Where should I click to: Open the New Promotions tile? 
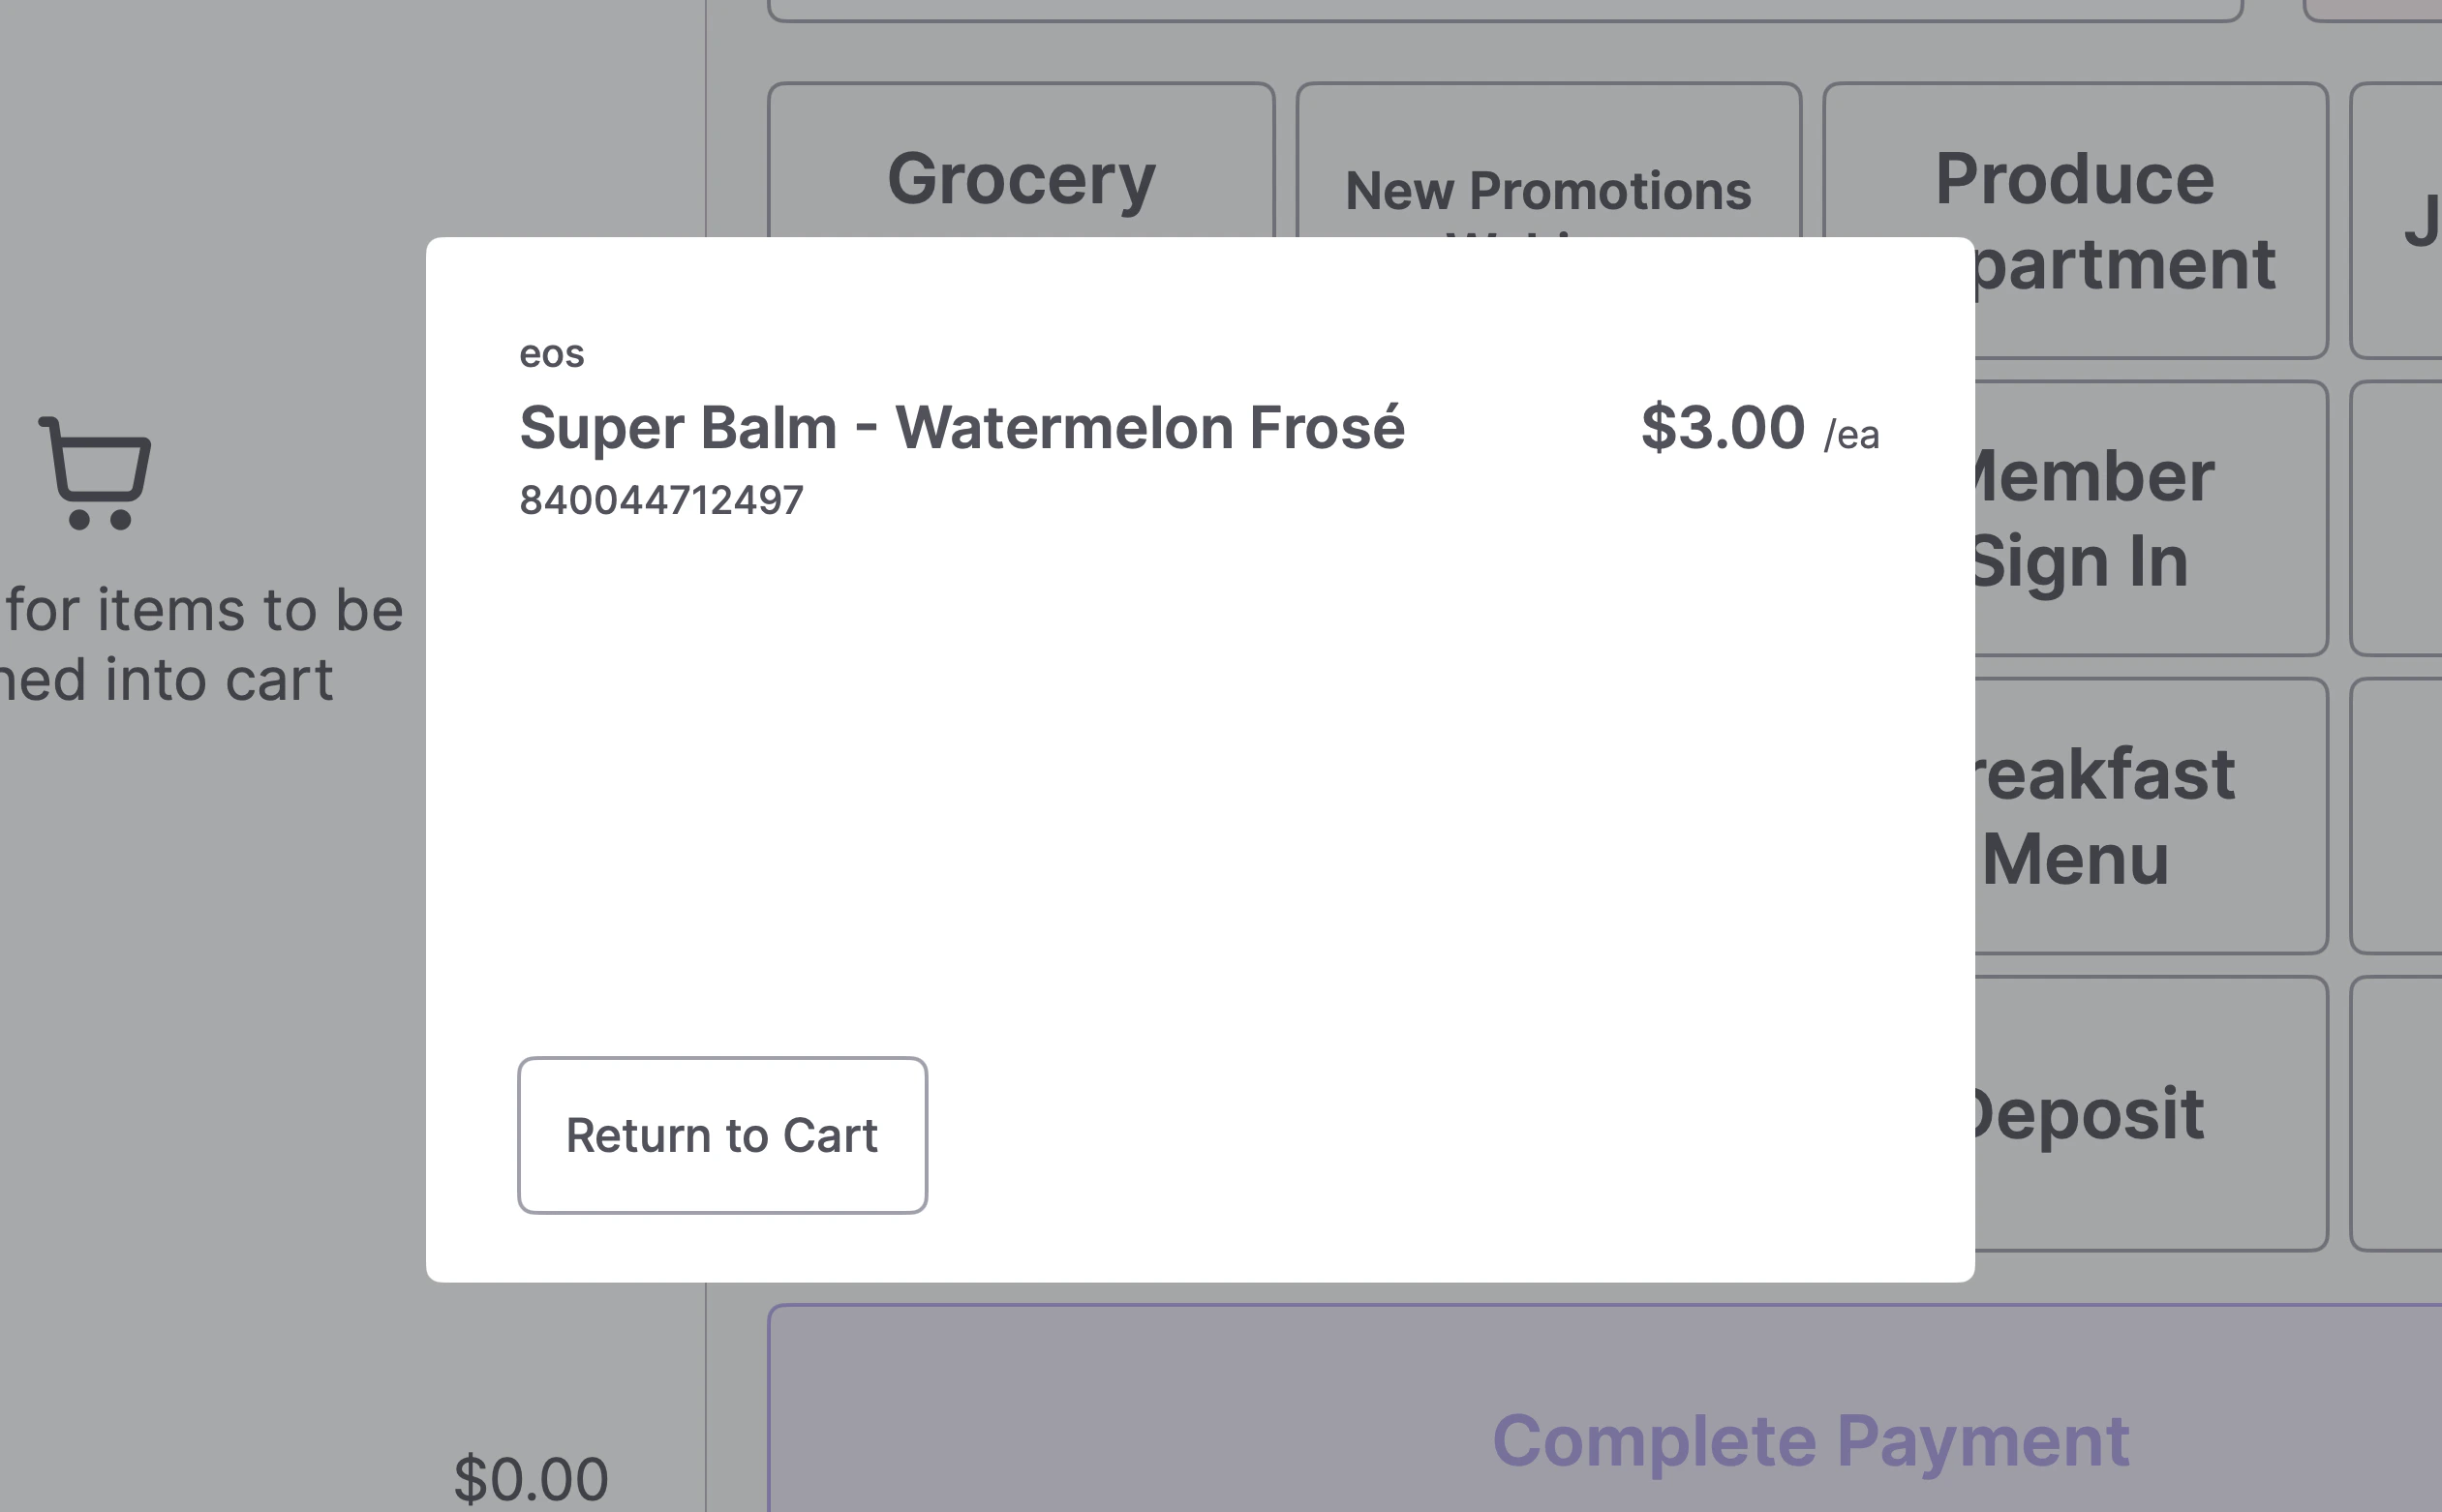point(1548,188)
